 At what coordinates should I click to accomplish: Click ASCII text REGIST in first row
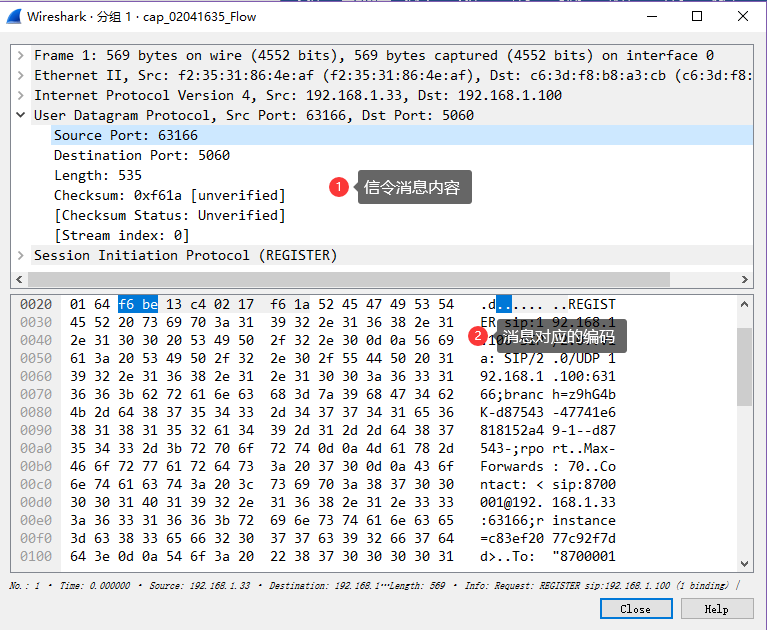[591, 304]
